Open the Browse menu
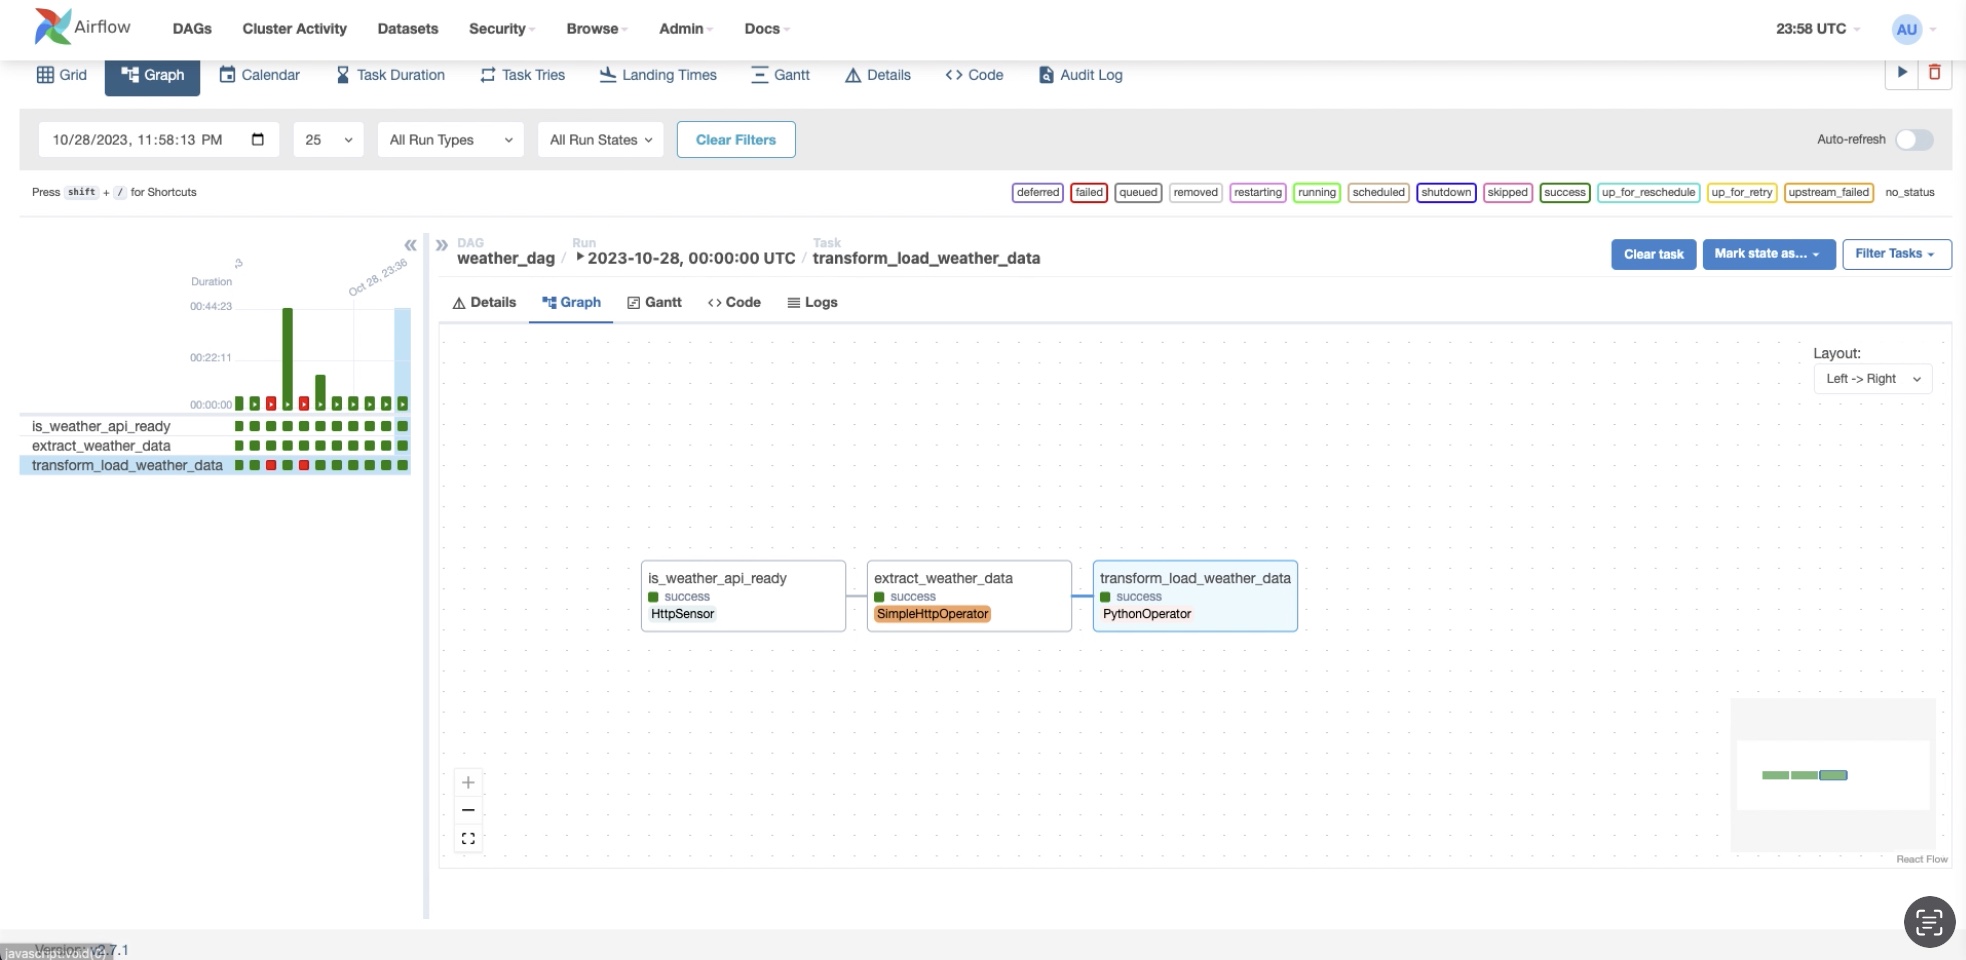 tap(596, 29)
